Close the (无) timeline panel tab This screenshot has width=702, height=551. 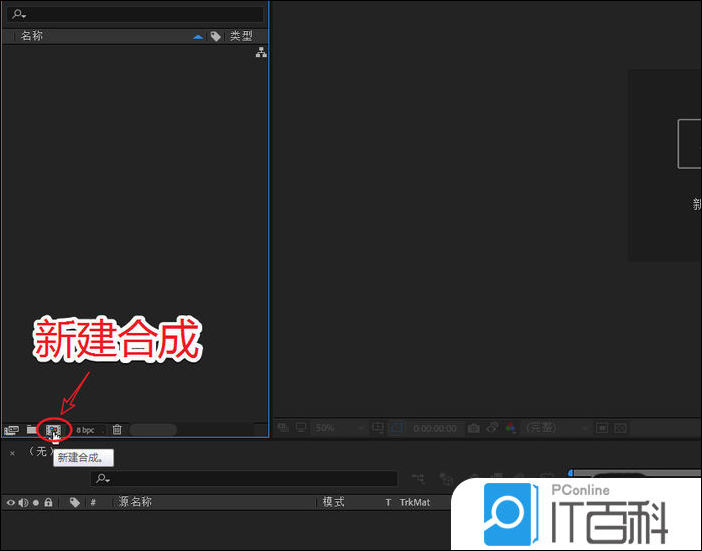pyautogui.click(x=13, y=453)
